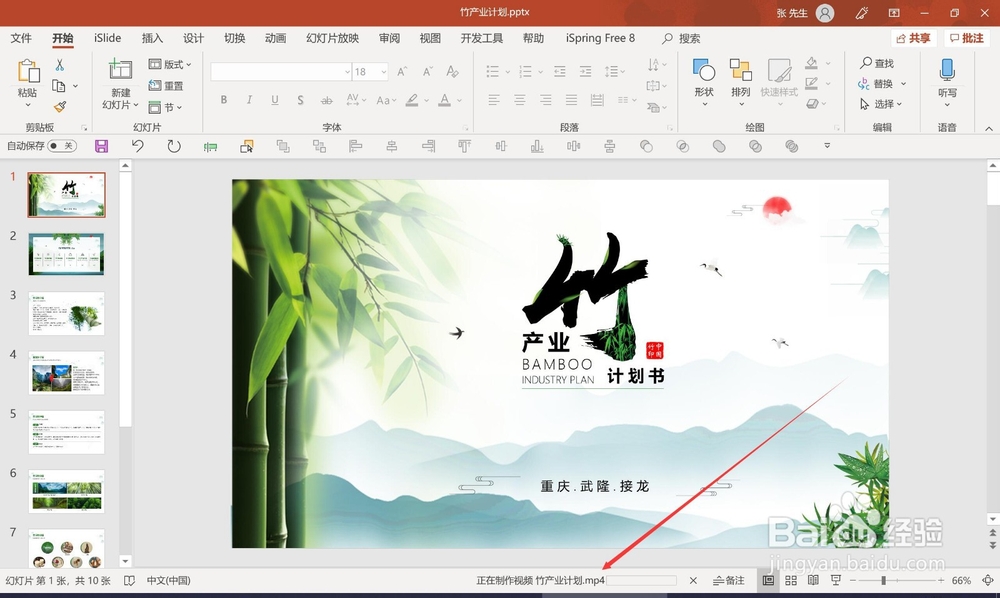Save the presentation with the purple disk icon
1000x598 pixels.
(x=101, y=146)
